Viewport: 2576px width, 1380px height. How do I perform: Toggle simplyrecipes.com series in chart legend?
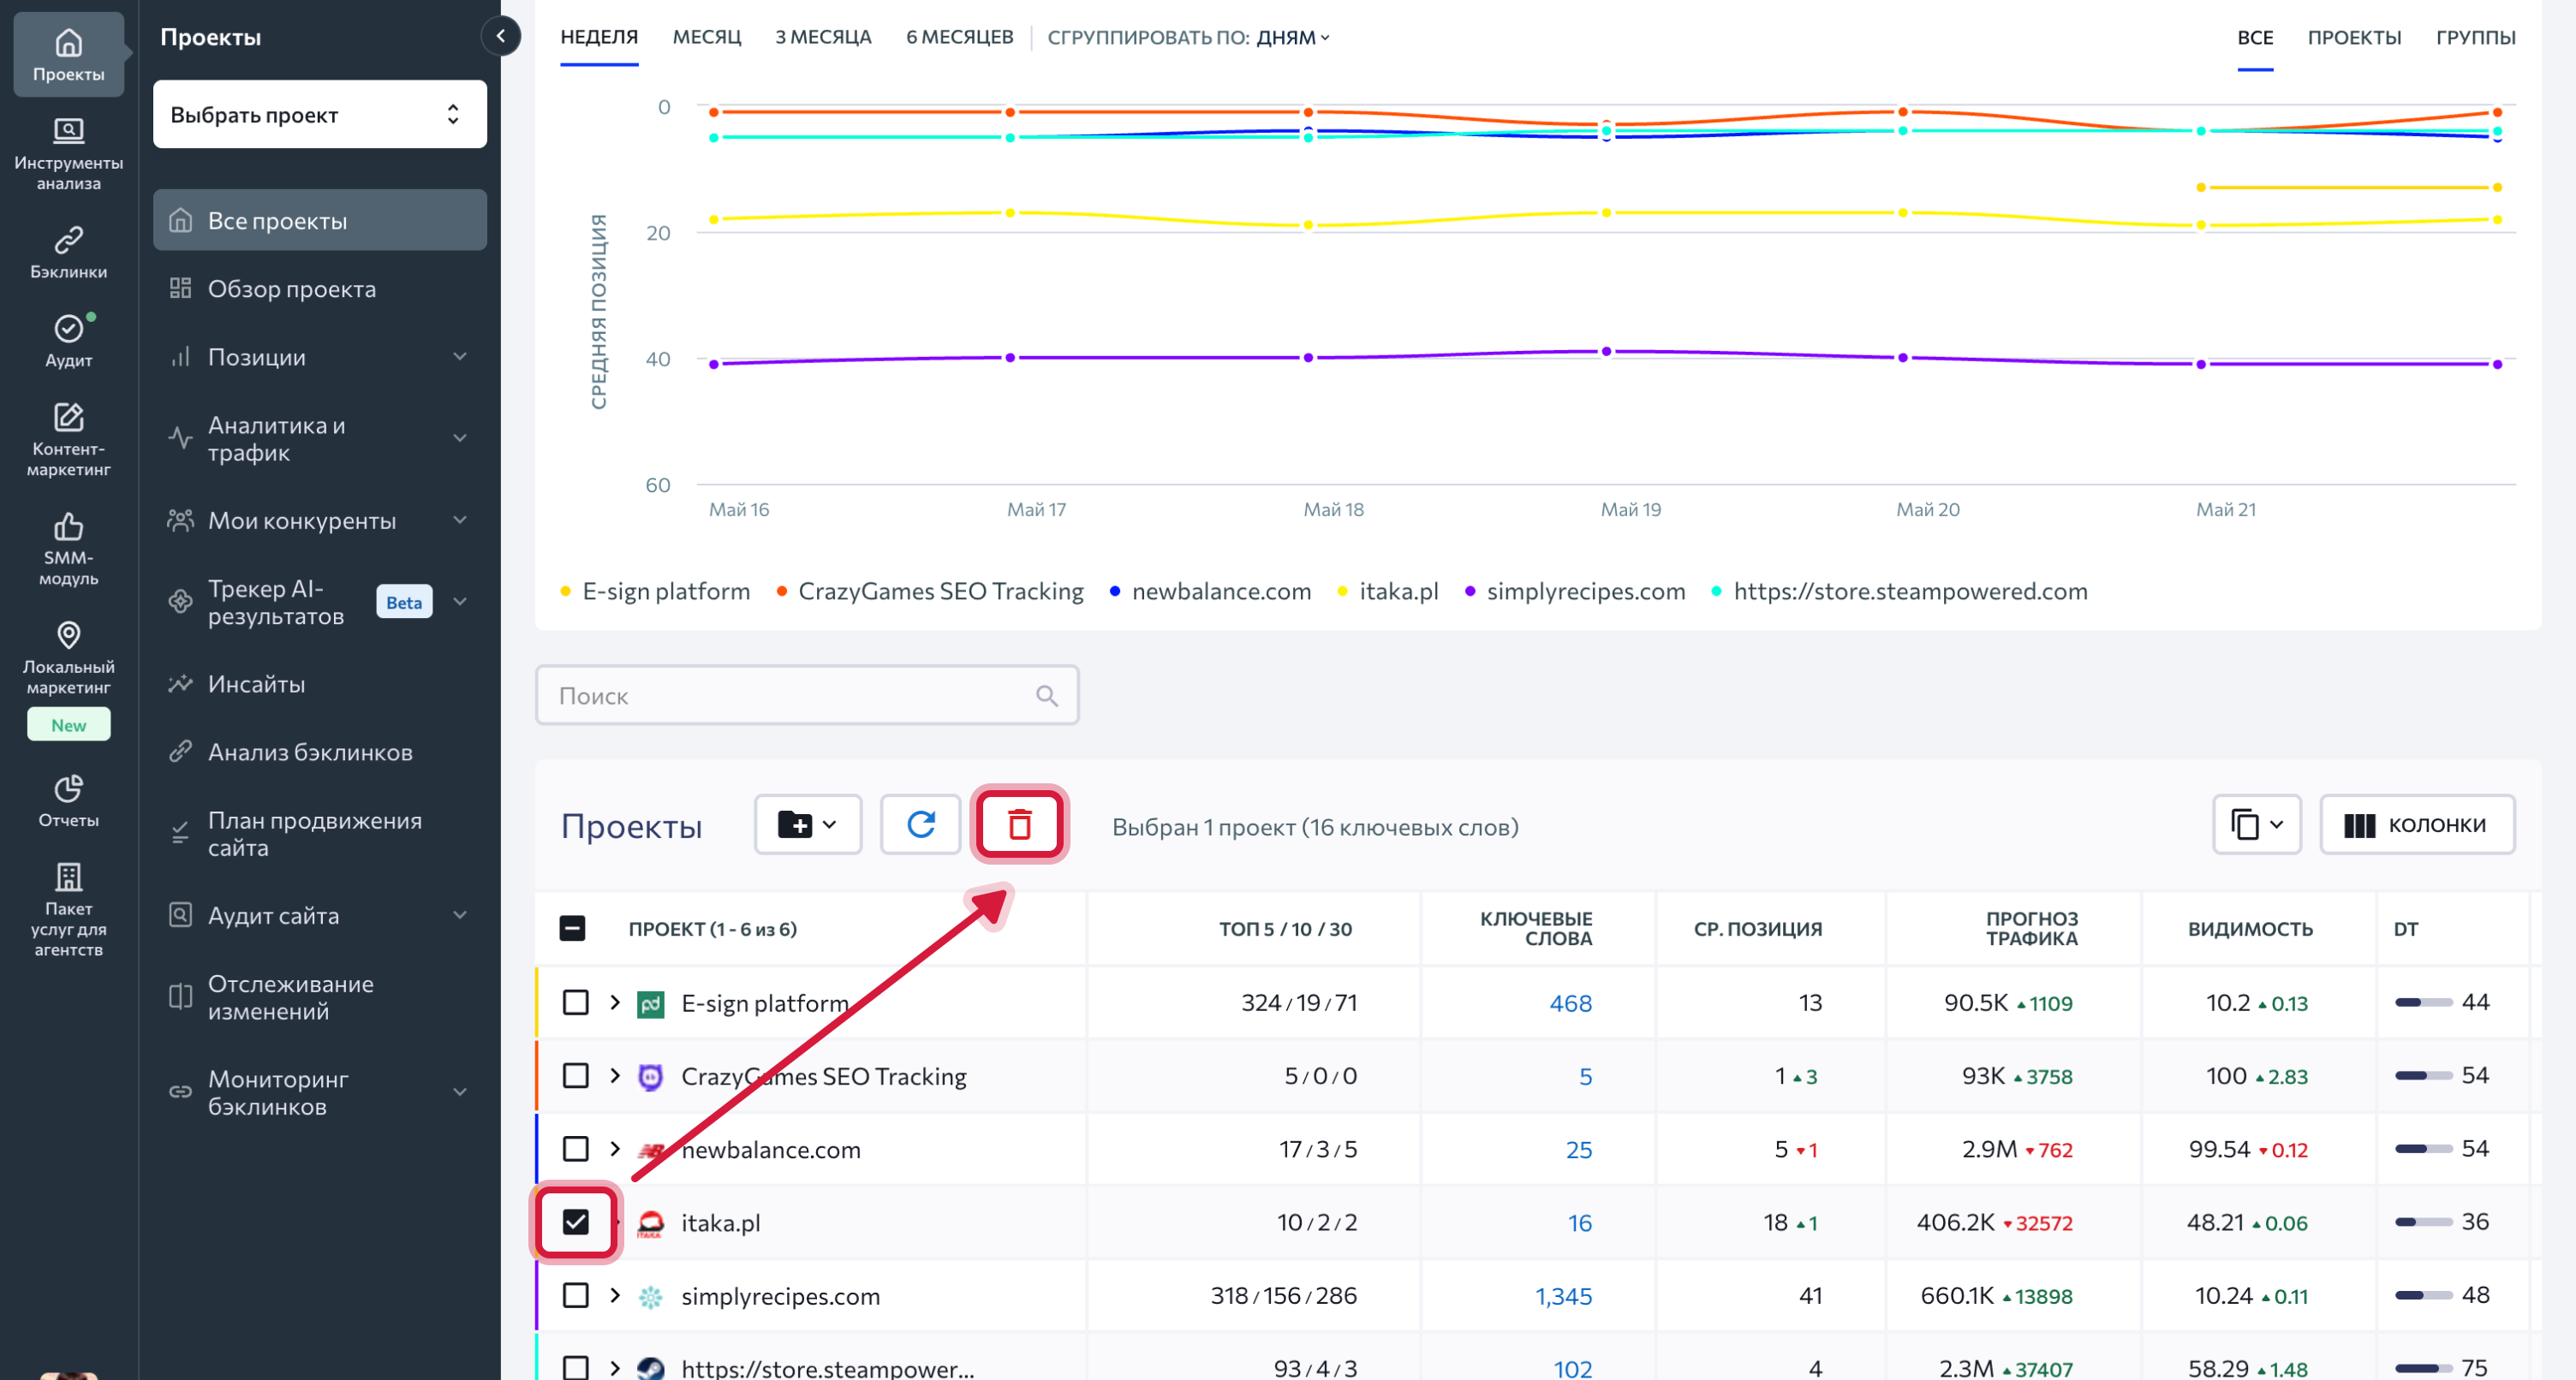(x=1575, y=591)
